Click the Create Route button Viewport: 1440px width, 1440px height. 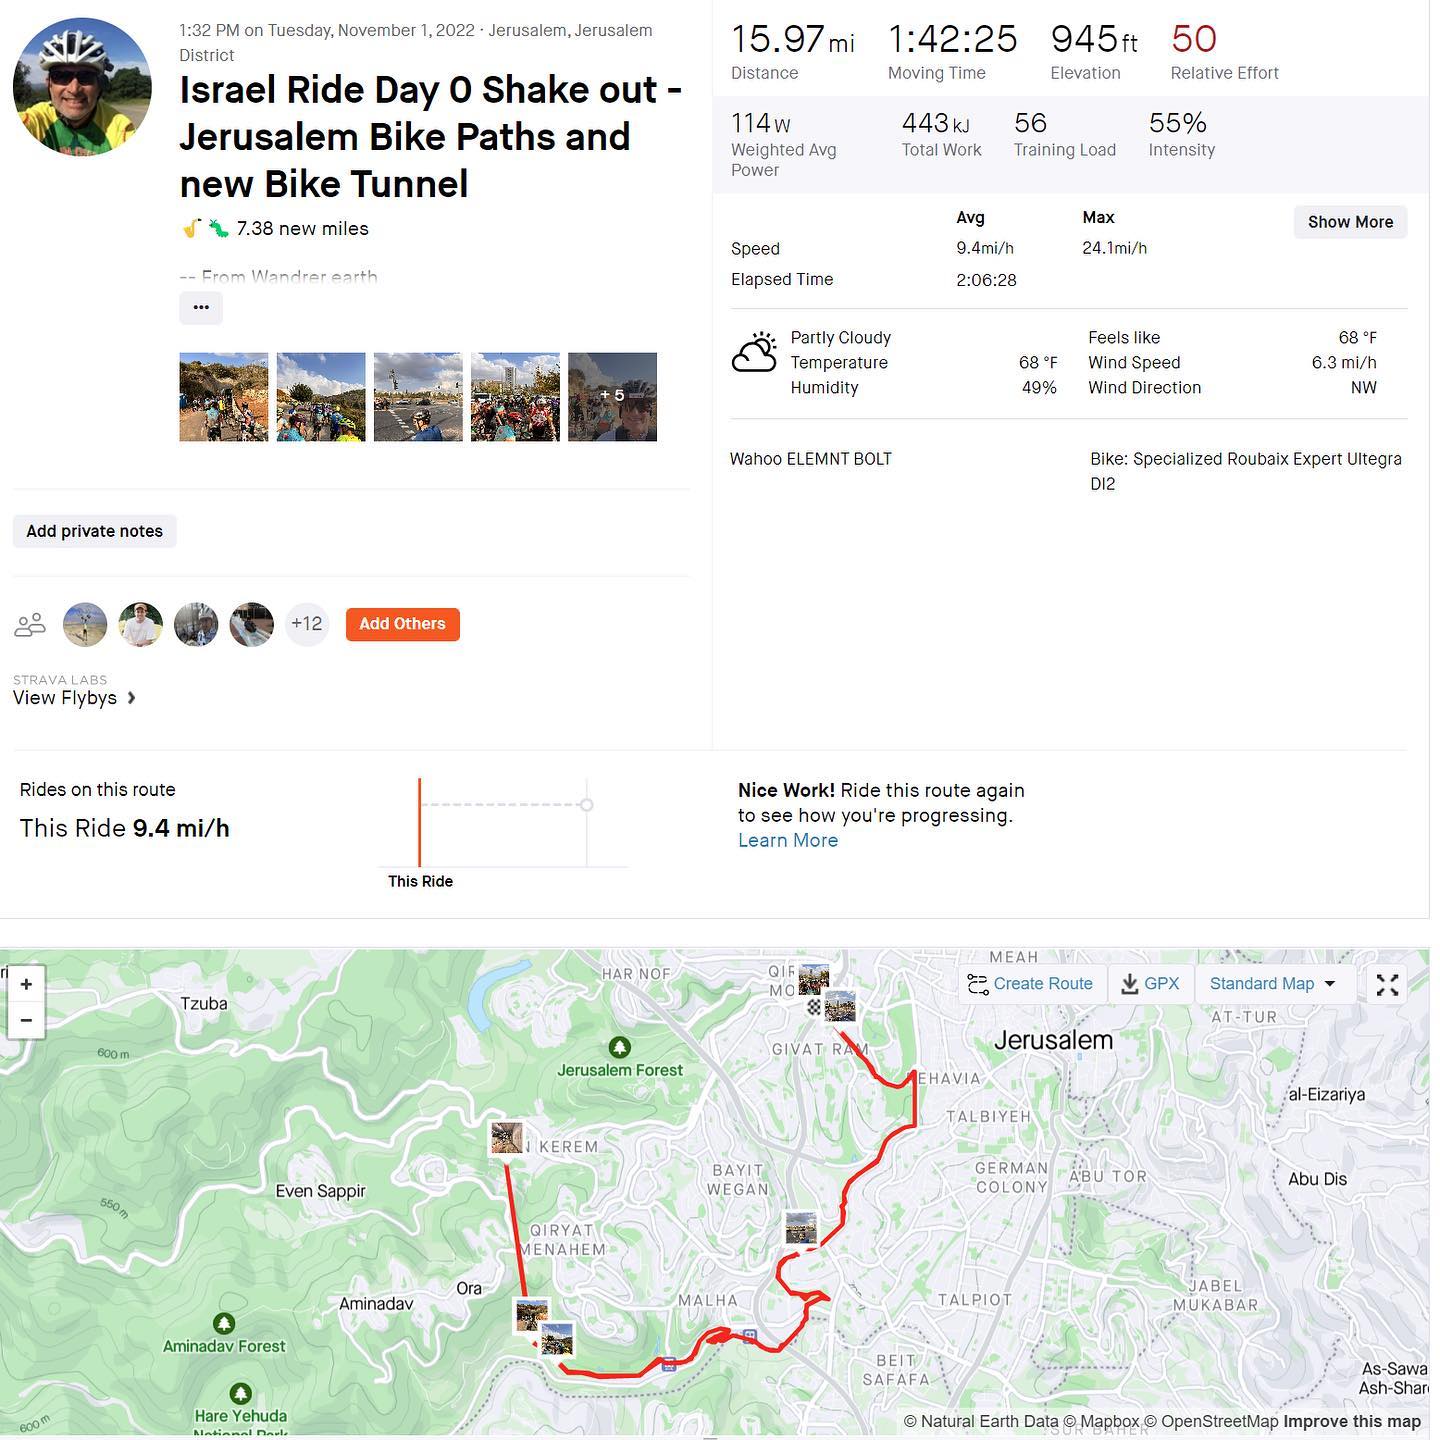coord(1030,984)
